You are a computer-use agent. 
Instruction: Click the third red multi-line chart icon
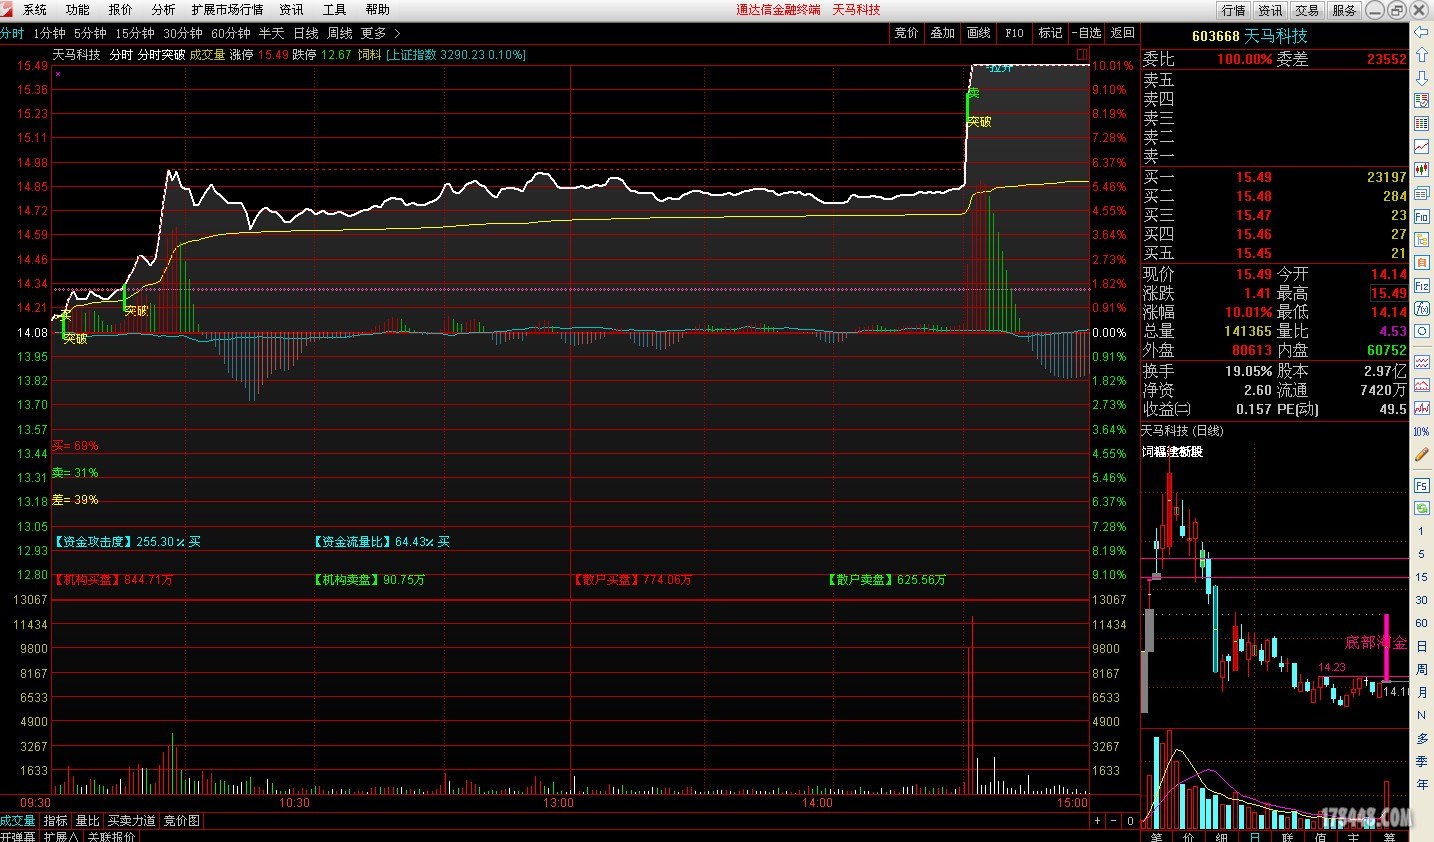[1421, 408]
